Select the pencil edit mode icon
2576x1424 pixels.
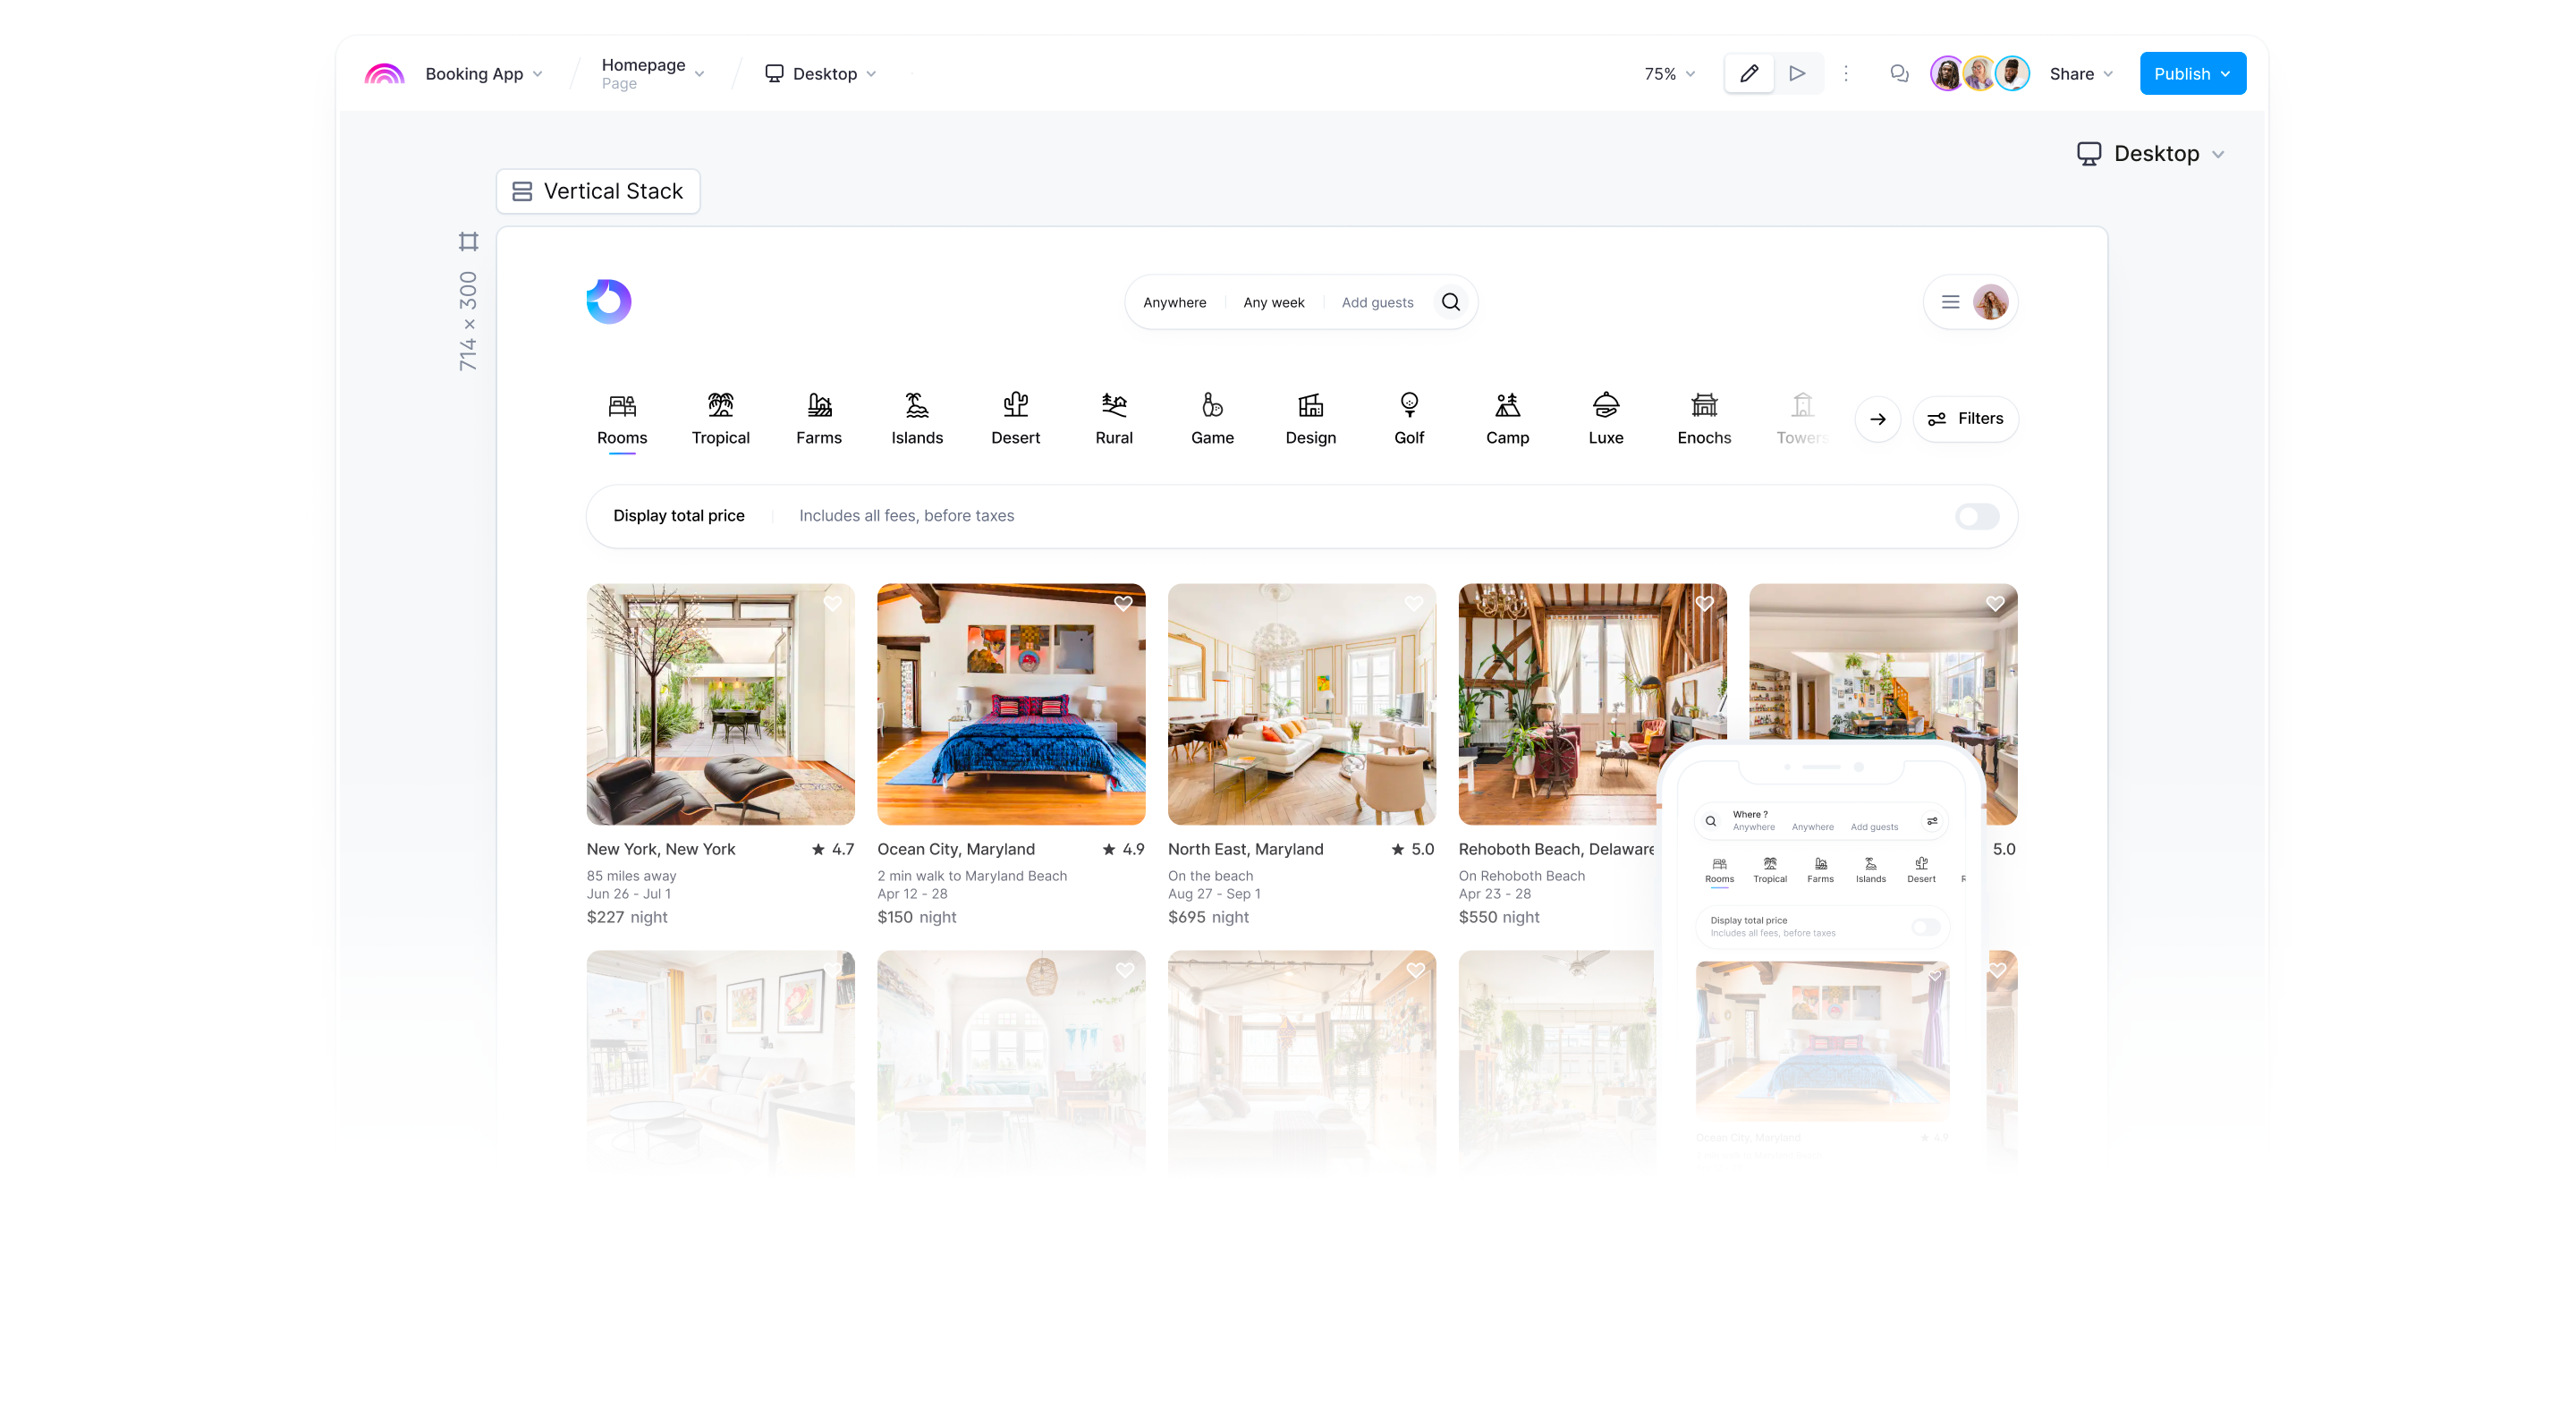click(x=1749, y=74)
